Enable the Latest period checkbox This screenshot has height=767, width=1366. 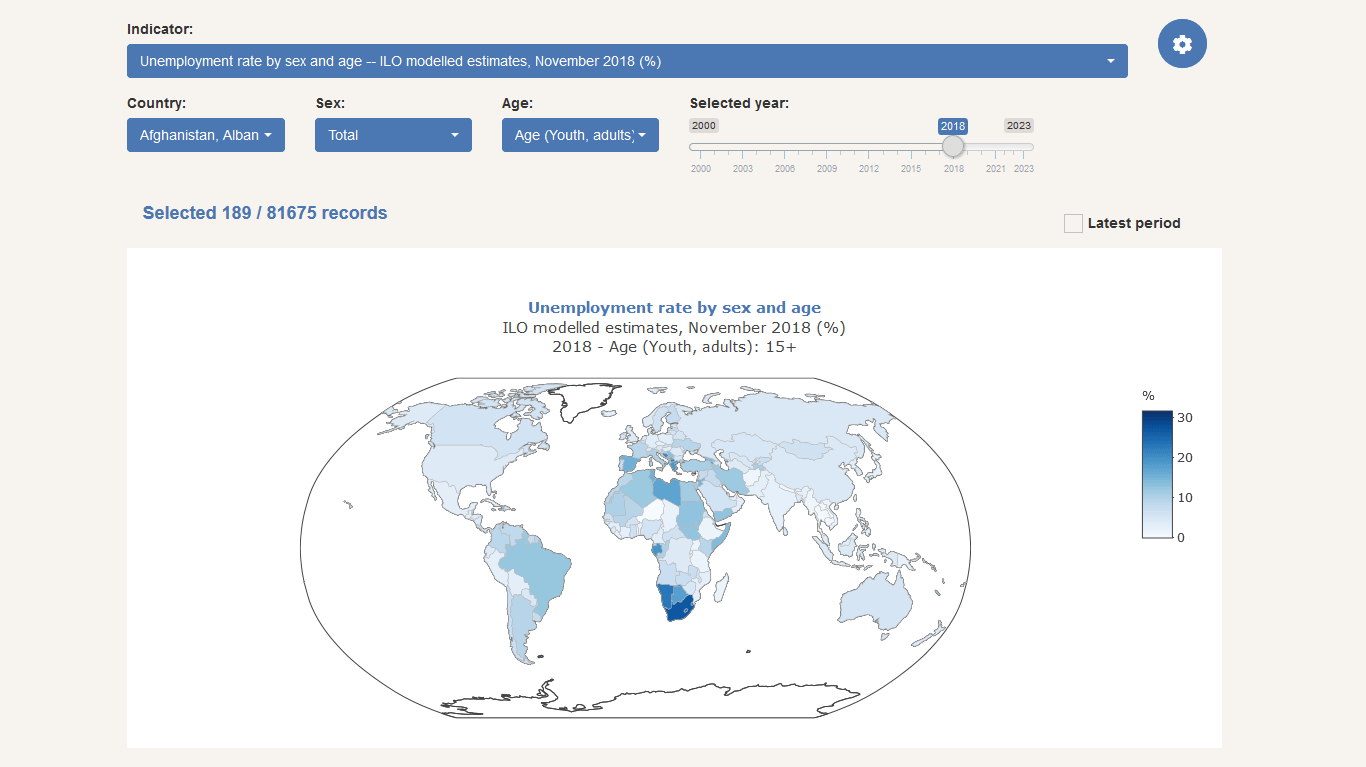[x=1073, y=223]
